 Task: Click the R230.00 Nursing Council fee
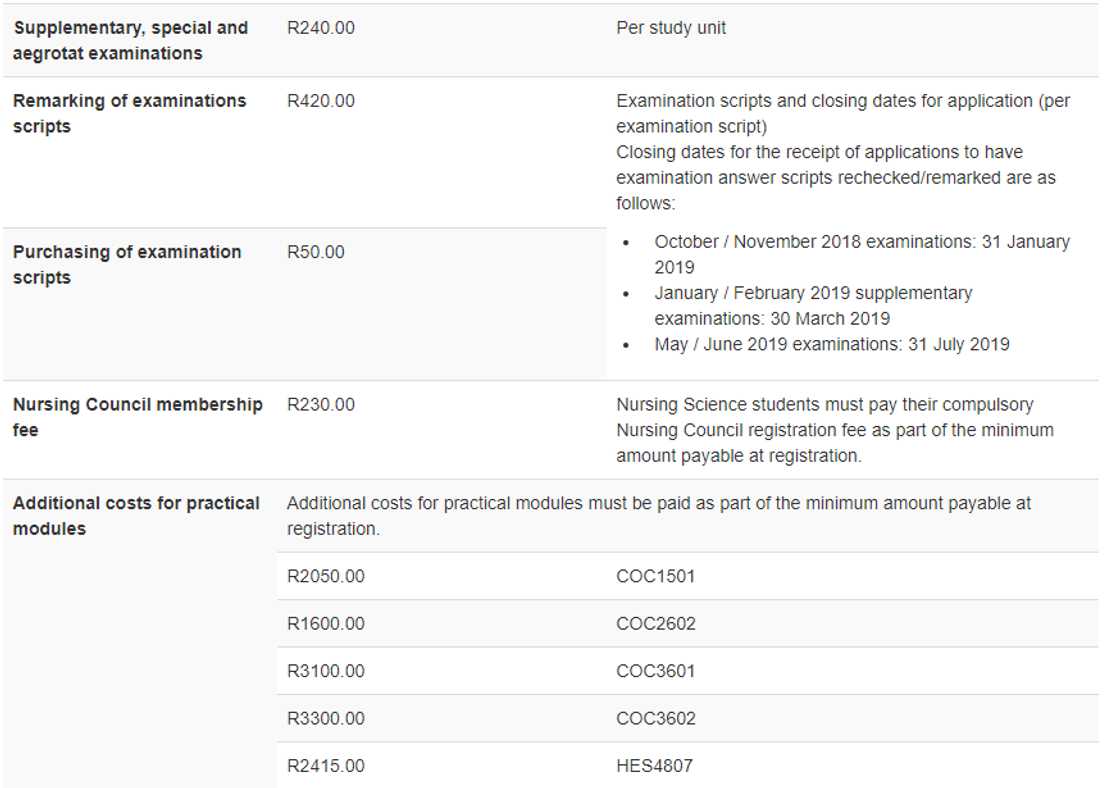pyautogui.click(x=320, y=404)
